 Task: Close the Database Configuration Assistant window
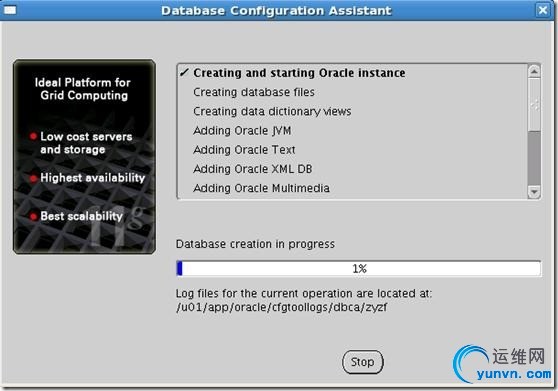543,10
